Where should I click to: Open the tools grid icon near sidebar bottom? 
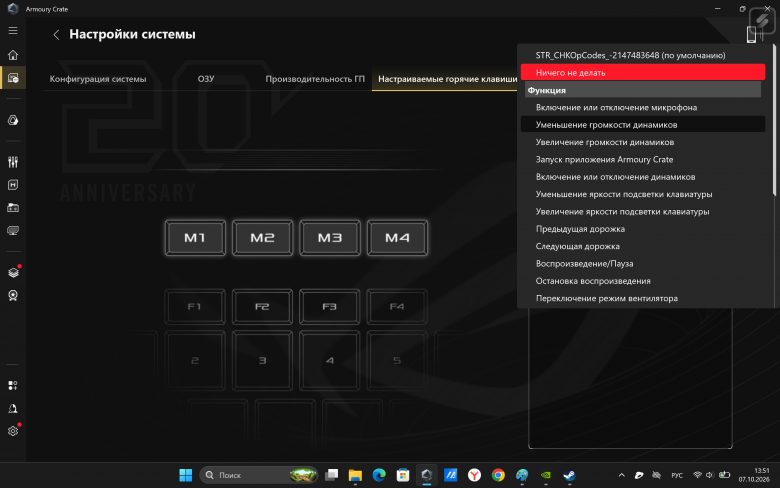tap(13, 385)
